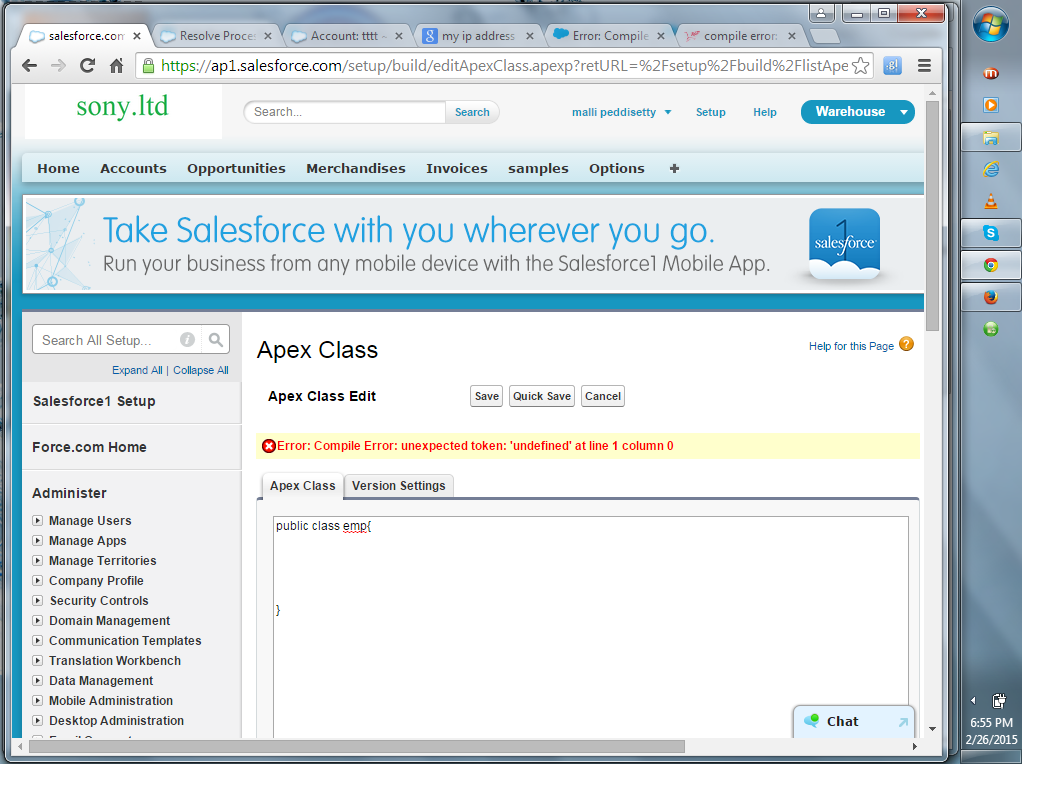Open Google Chrome from the taskbar

[x=991, y=265]
